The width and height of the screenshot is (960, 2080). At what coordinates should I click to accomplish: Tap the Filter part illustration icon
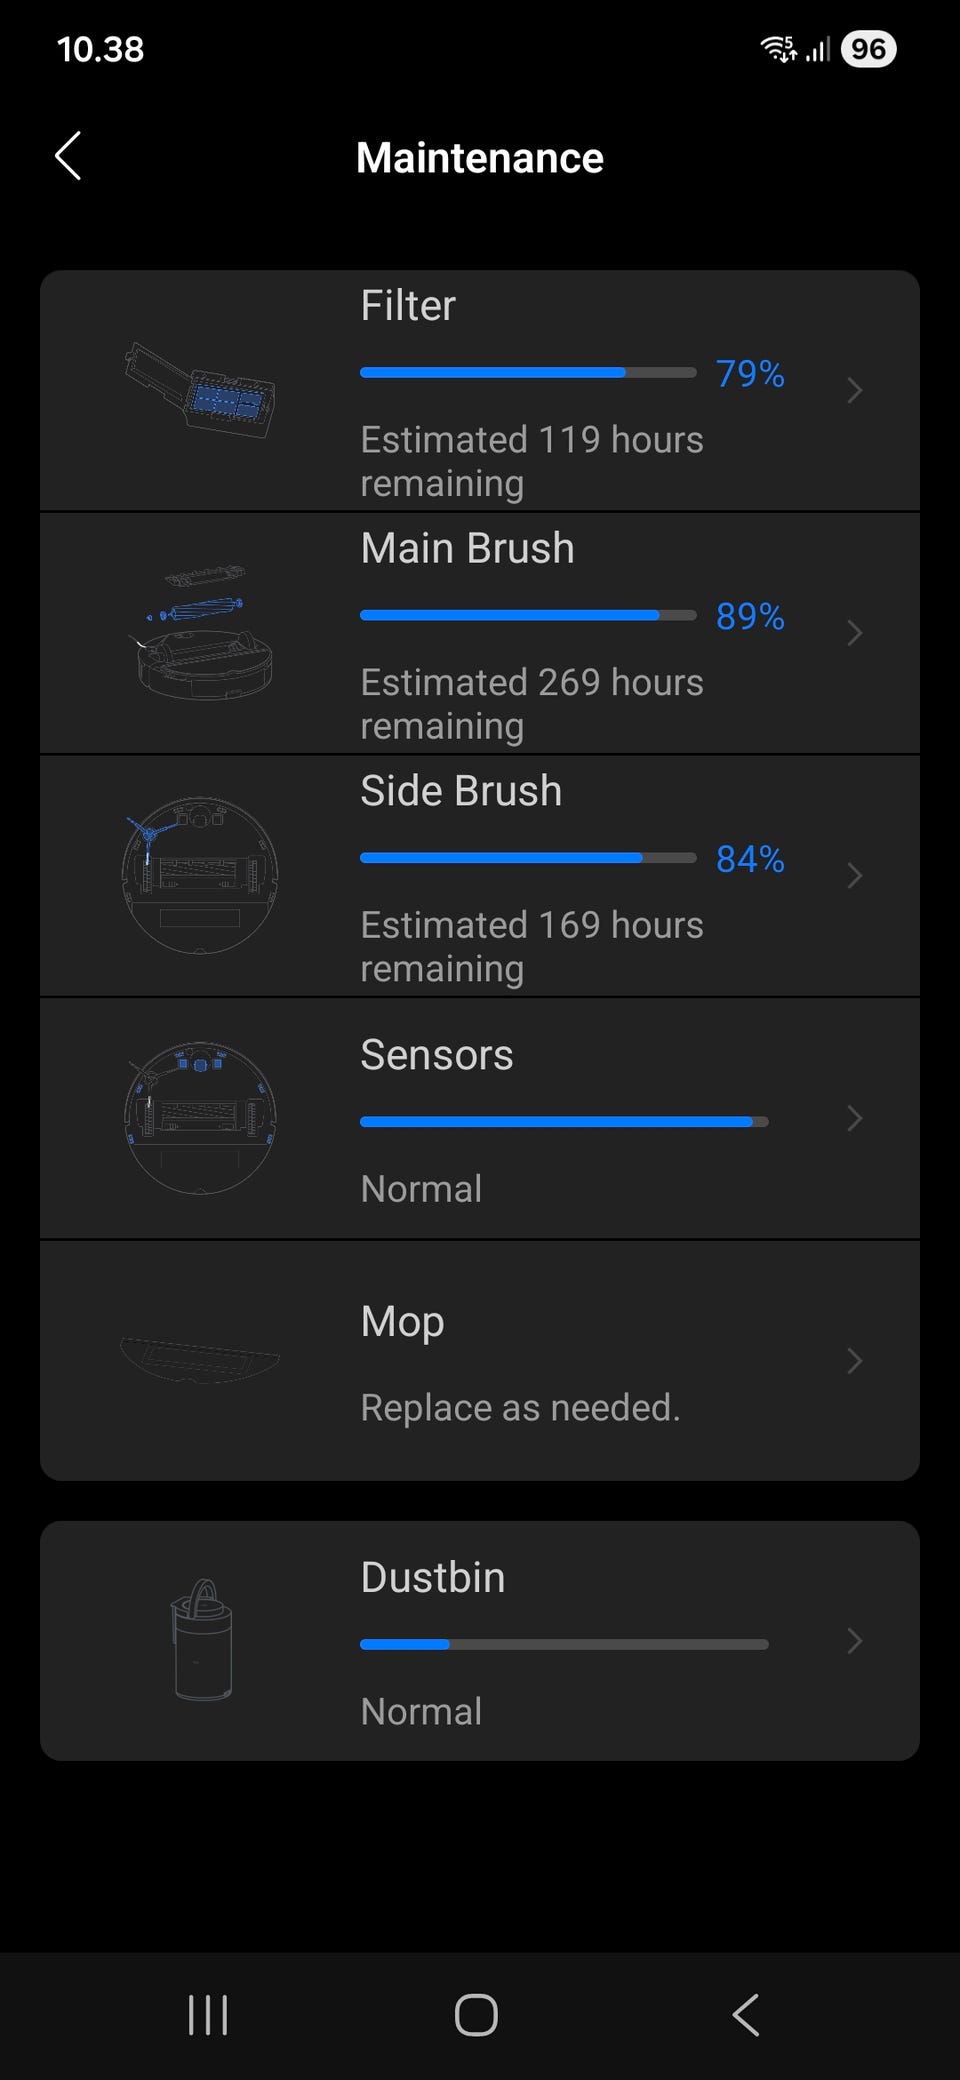[200, 390]
